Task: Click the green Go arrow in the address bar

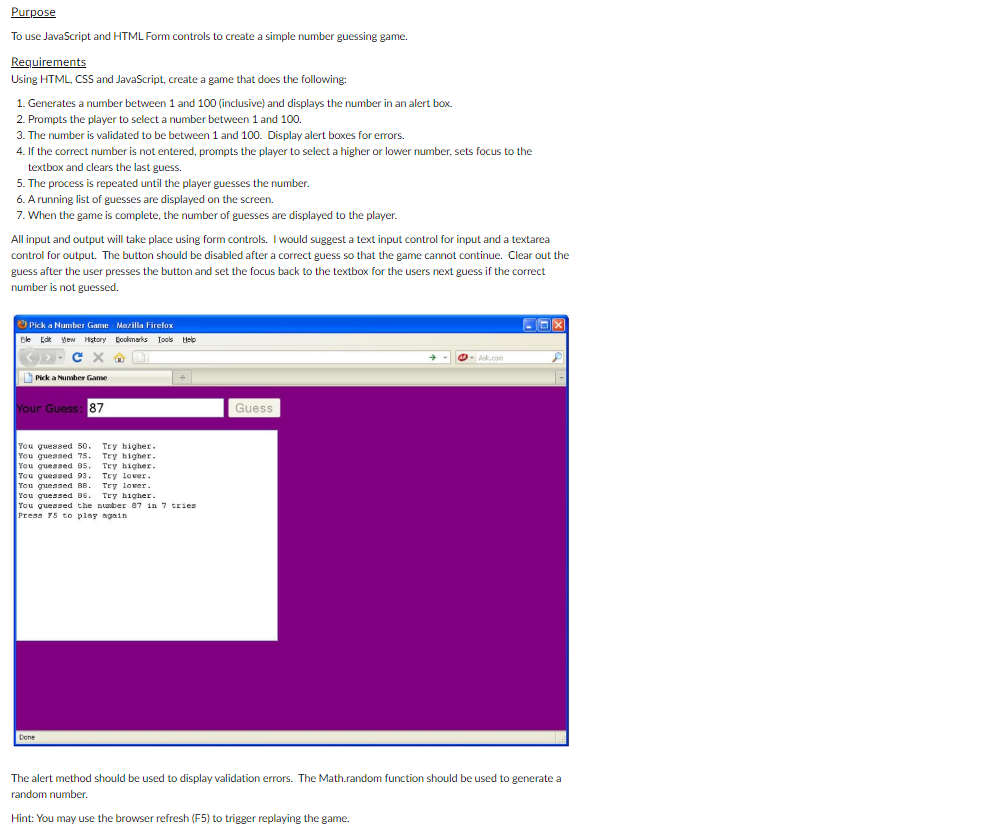Action: (432, 357)
